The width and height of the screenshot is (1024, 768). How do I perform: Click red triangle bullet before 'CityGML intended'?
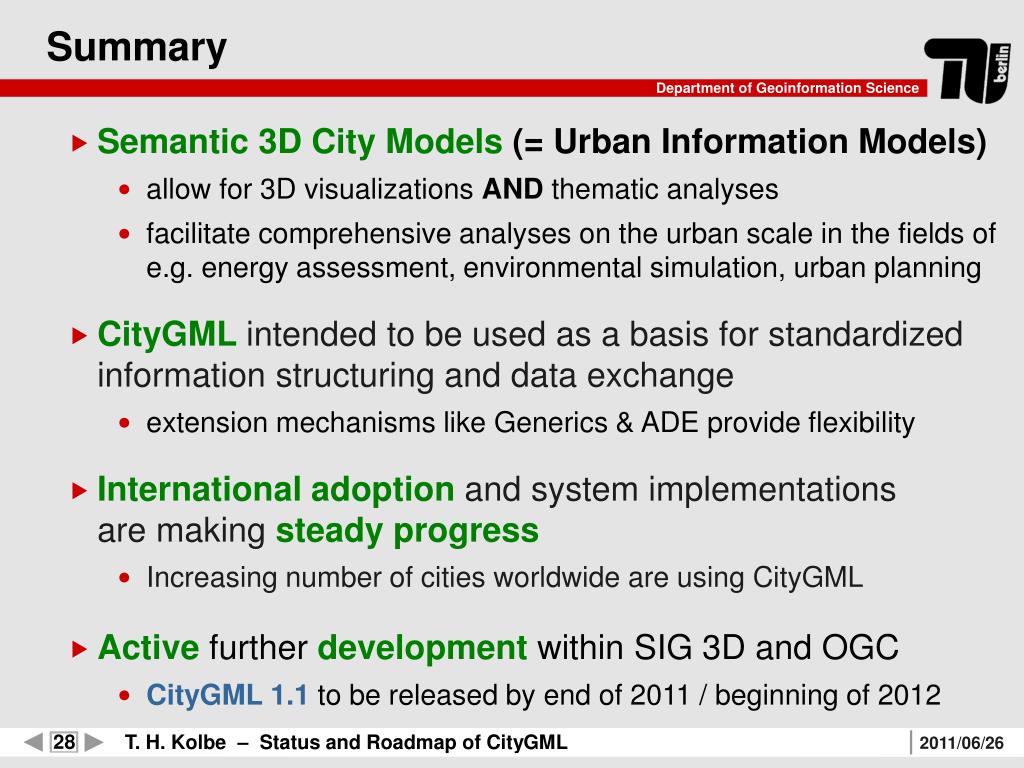point(79,336)
